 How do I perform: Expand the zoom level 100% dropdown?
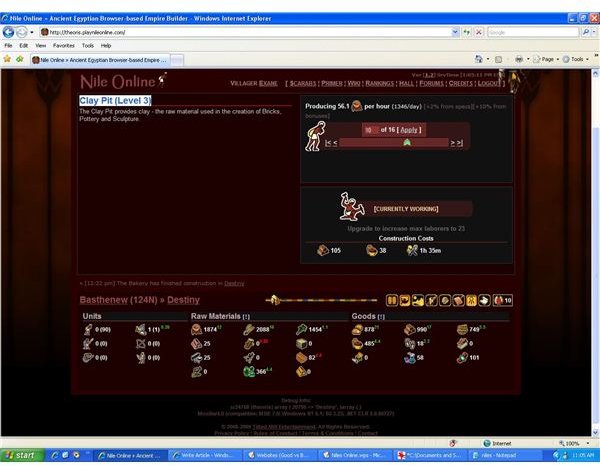point(588,443)
